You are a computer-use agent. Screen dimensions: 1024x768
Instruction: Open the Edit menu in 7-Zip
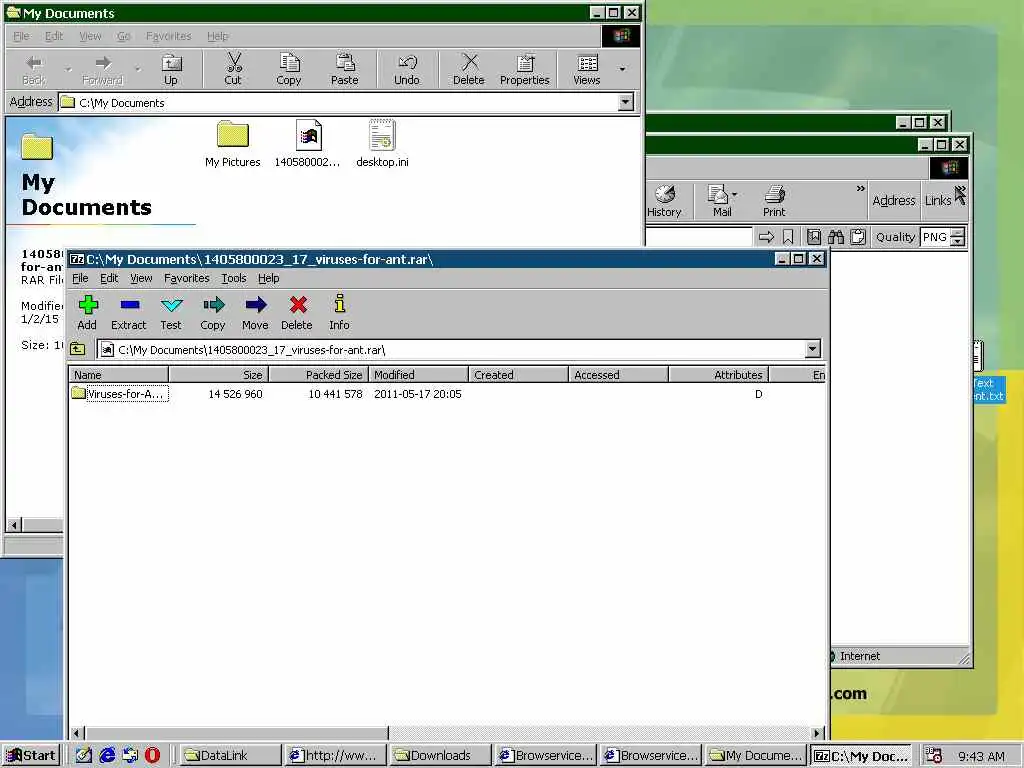point(109,278)
